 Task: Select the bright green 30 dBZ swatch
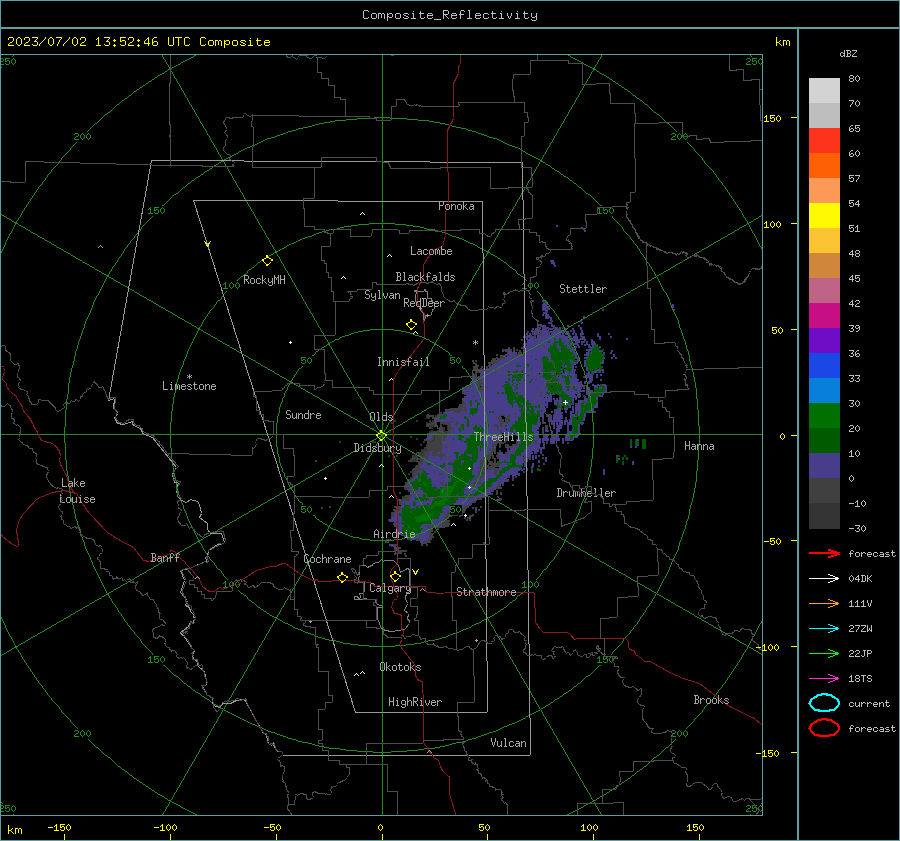pos(824,416)
